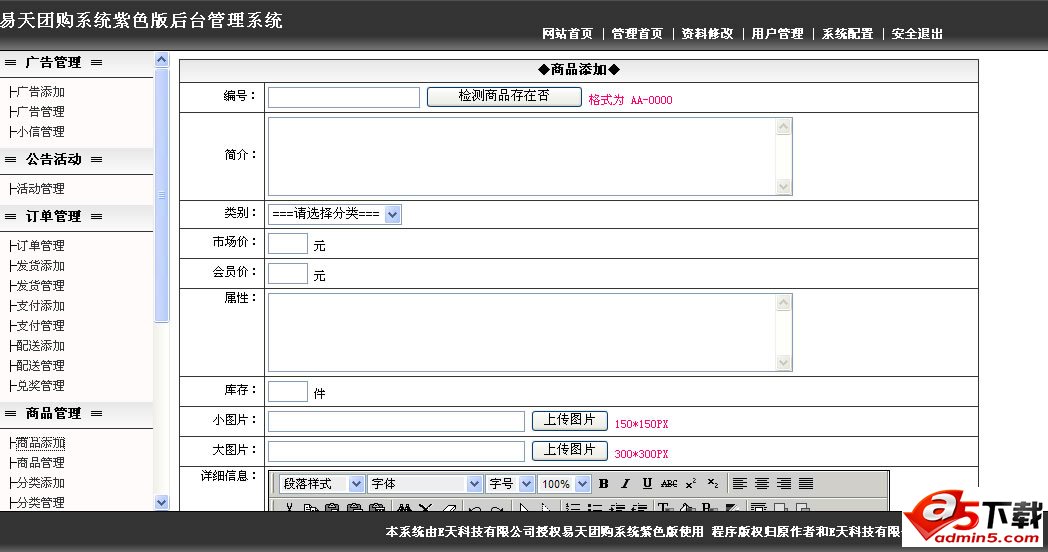This screenshot has height=552, width=1048.
Task: Open the 100% zoom dropdown
Action: [564, 484]
